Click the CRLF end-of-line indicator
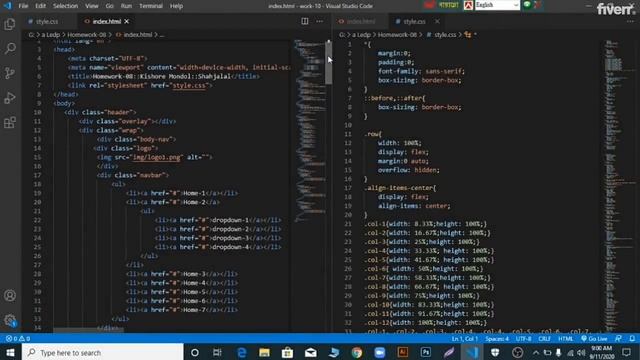 [x=544, y=339]
